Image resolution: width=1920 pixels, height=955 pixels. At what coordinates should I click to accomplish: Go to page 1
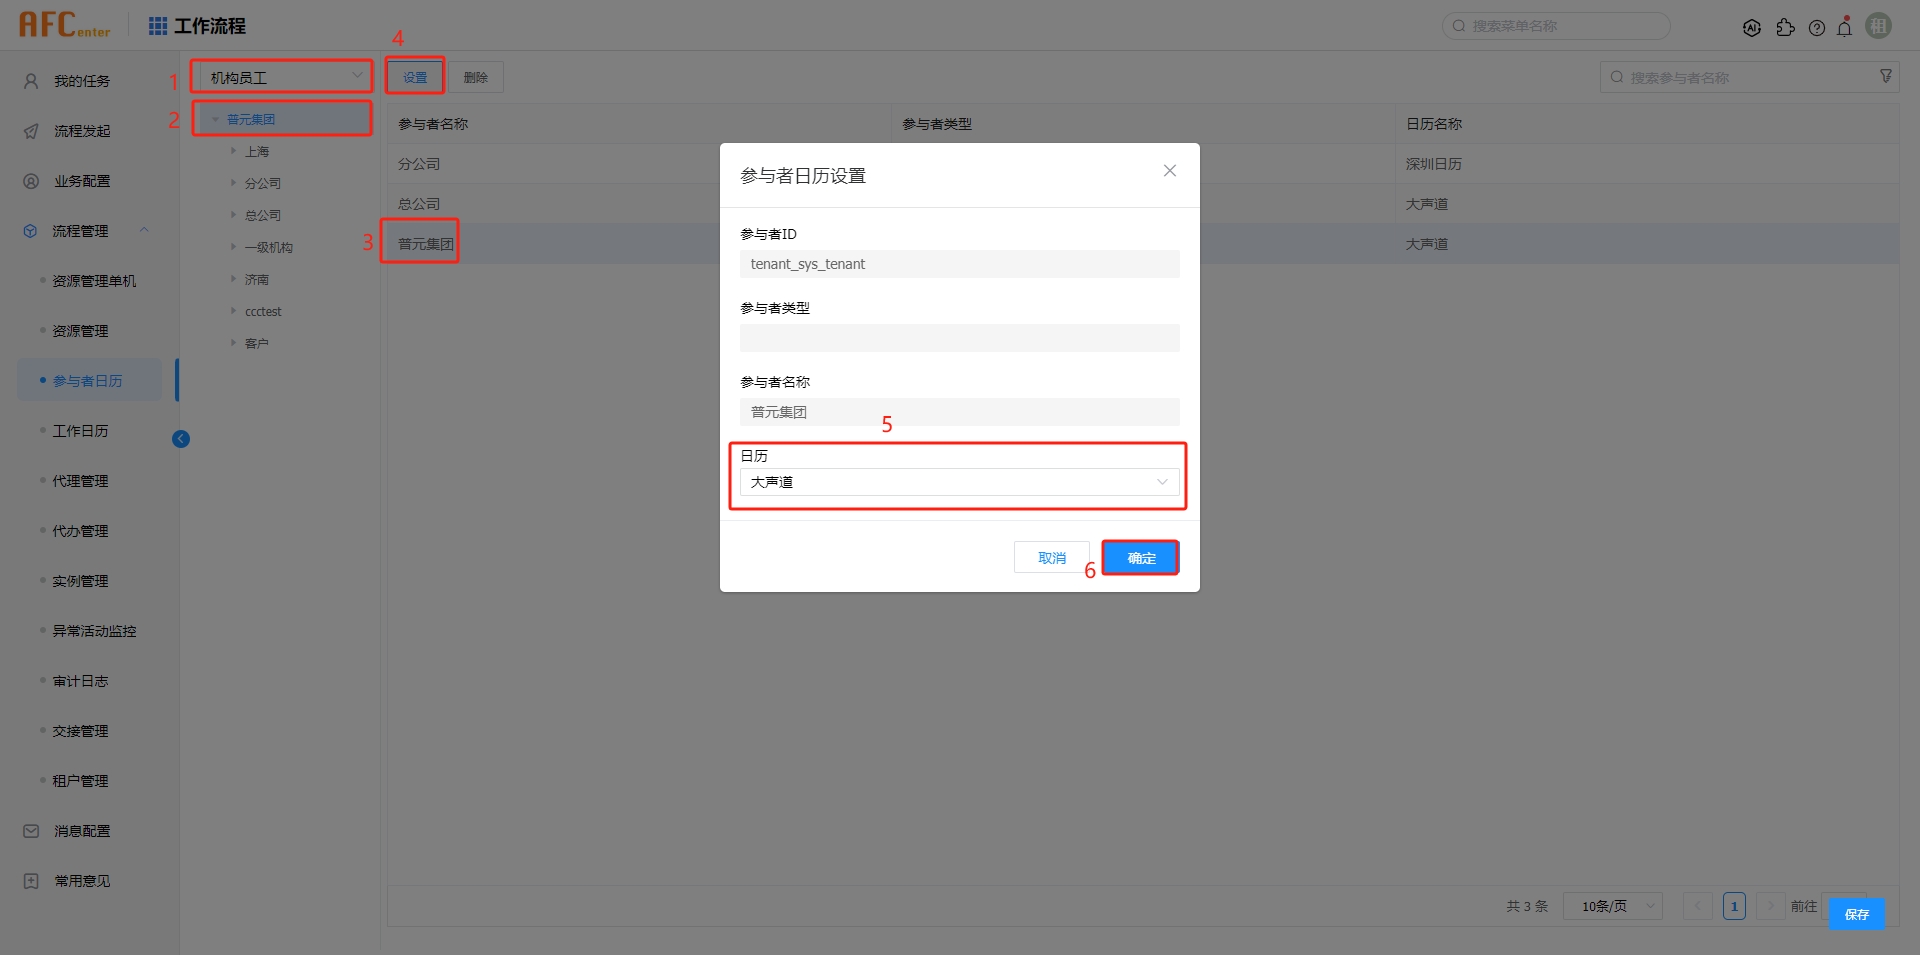click(x=1734, y=906)
